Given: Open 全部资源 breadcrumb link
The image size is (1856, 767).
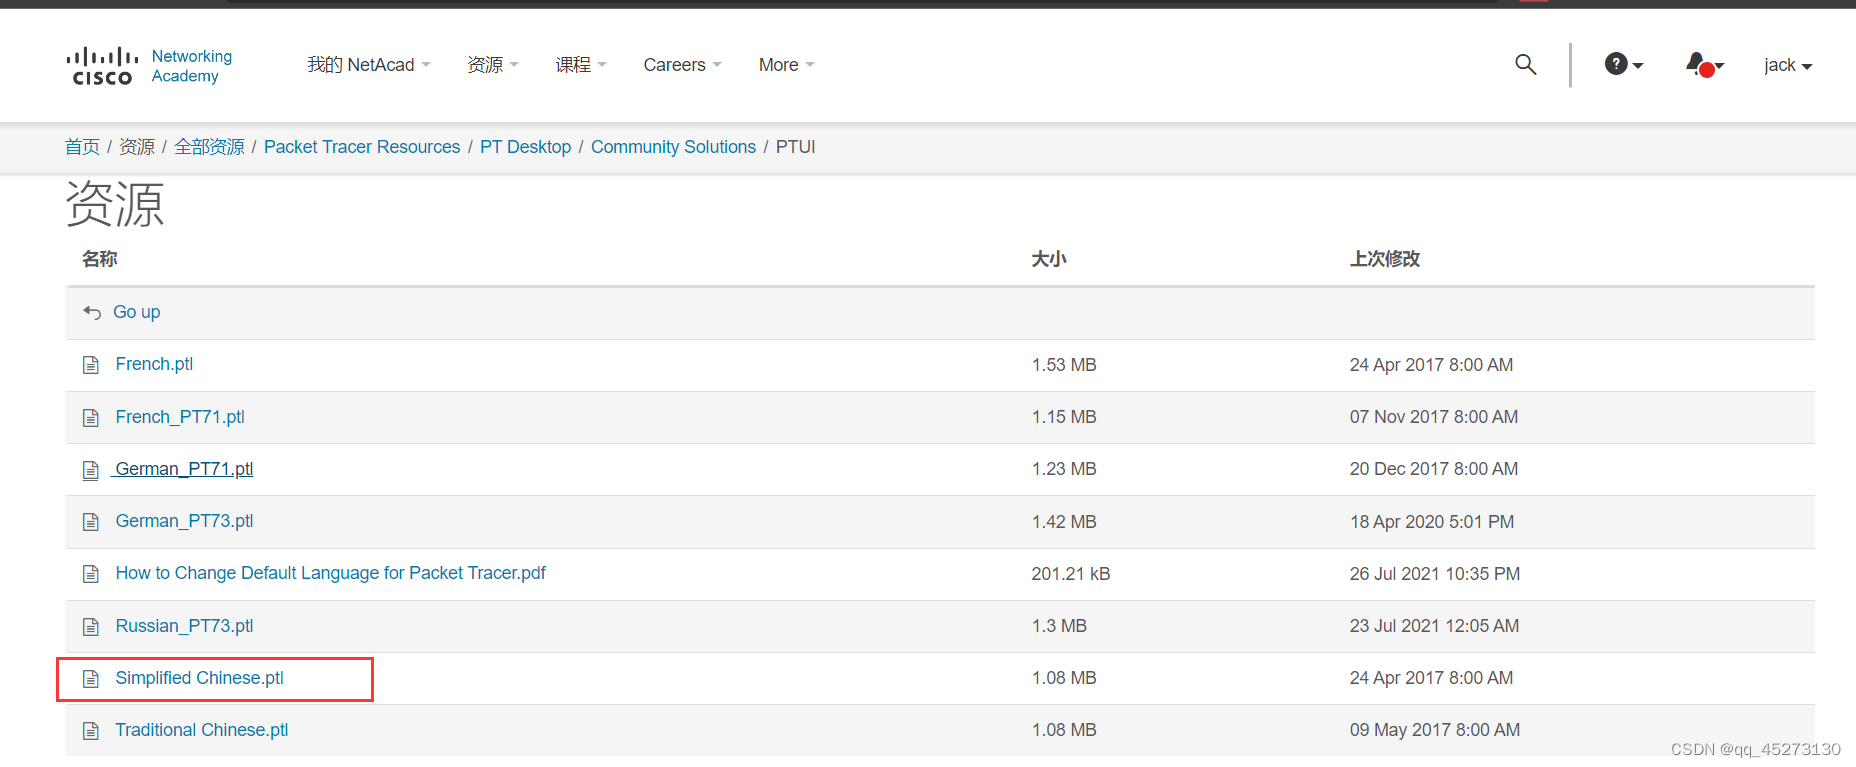Looking at the screenshot, I should tap(209, 147).
